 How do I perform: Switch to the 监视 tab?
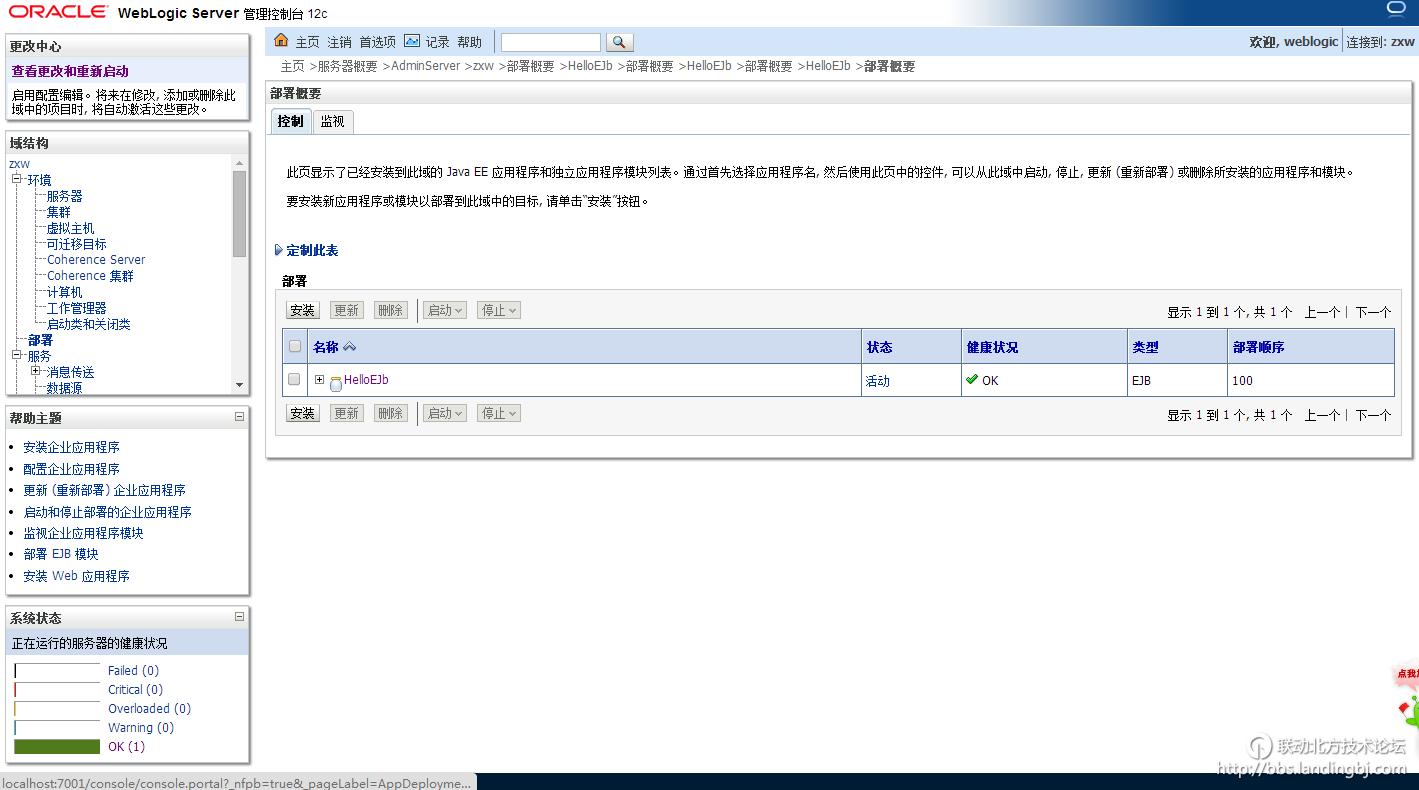point(333,121)
